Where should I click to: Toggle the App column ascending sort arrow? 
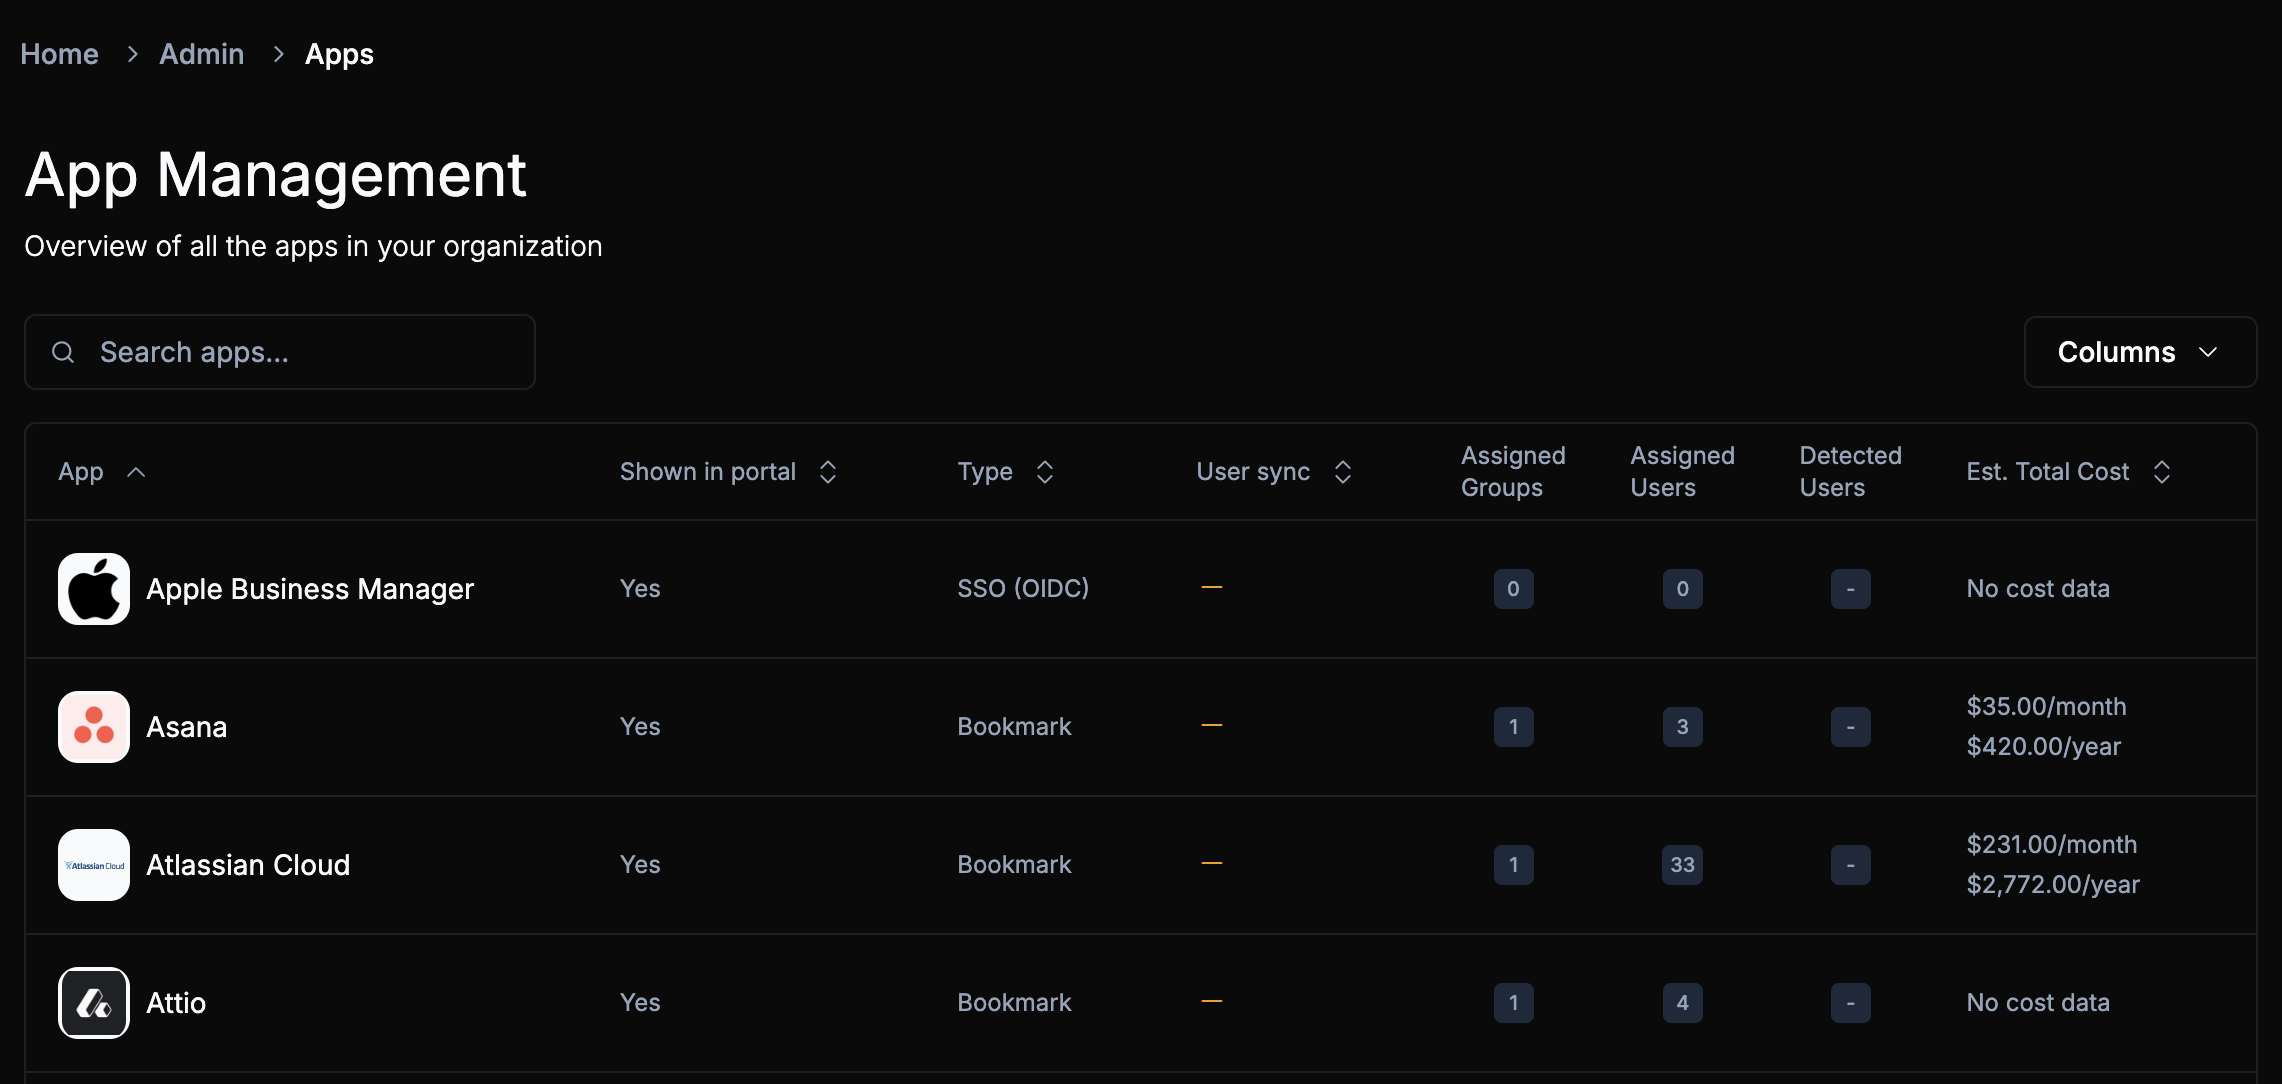click(137, 472)
